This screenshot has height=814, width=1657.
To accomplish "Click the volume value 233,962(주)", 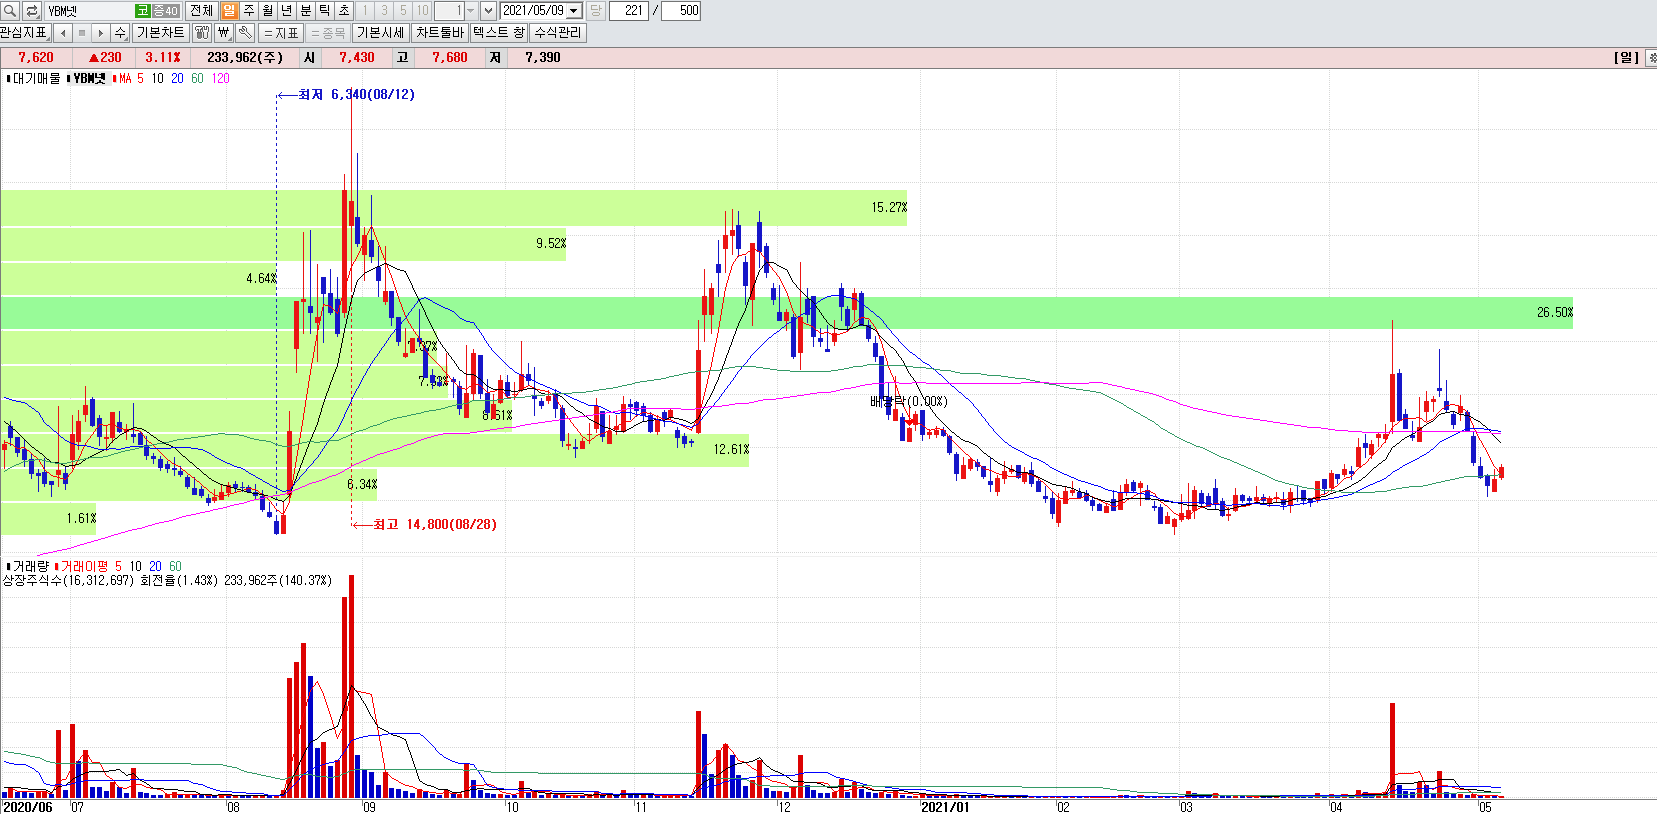I will pos(245,58).
